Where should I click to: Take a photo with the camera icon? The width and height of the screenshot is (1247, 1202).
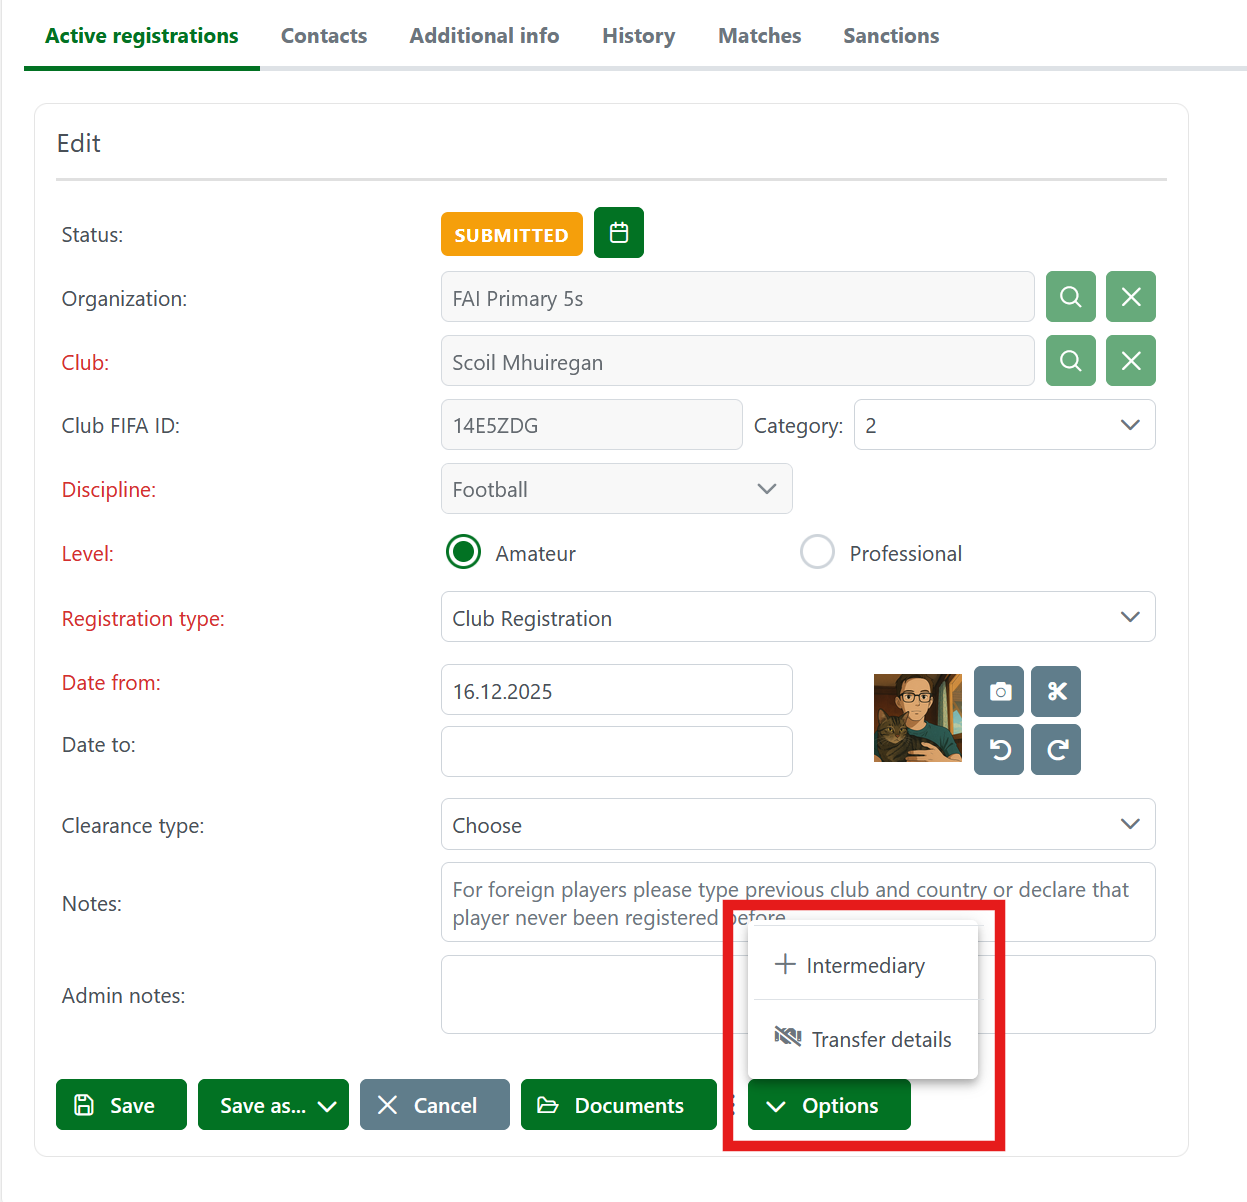(999, 691)
